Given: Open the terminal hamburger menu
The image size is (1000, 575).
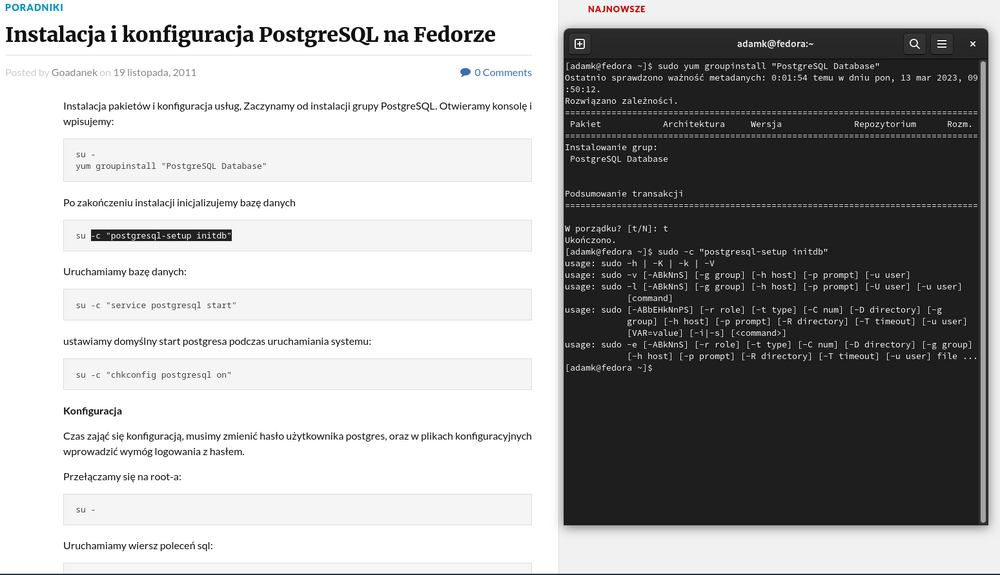Looking at the screenshot, I should 942,44.
